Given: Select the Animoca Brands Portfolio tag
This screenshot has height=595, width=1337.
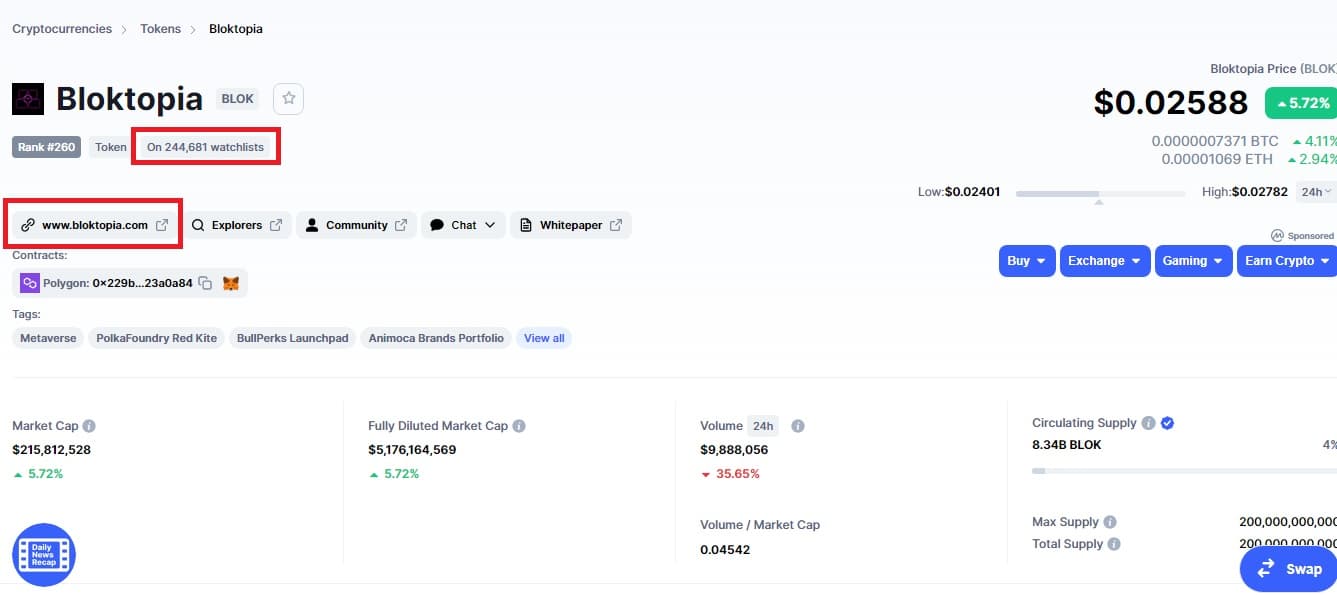Looking at the screenshot, I should pos(436,338).
